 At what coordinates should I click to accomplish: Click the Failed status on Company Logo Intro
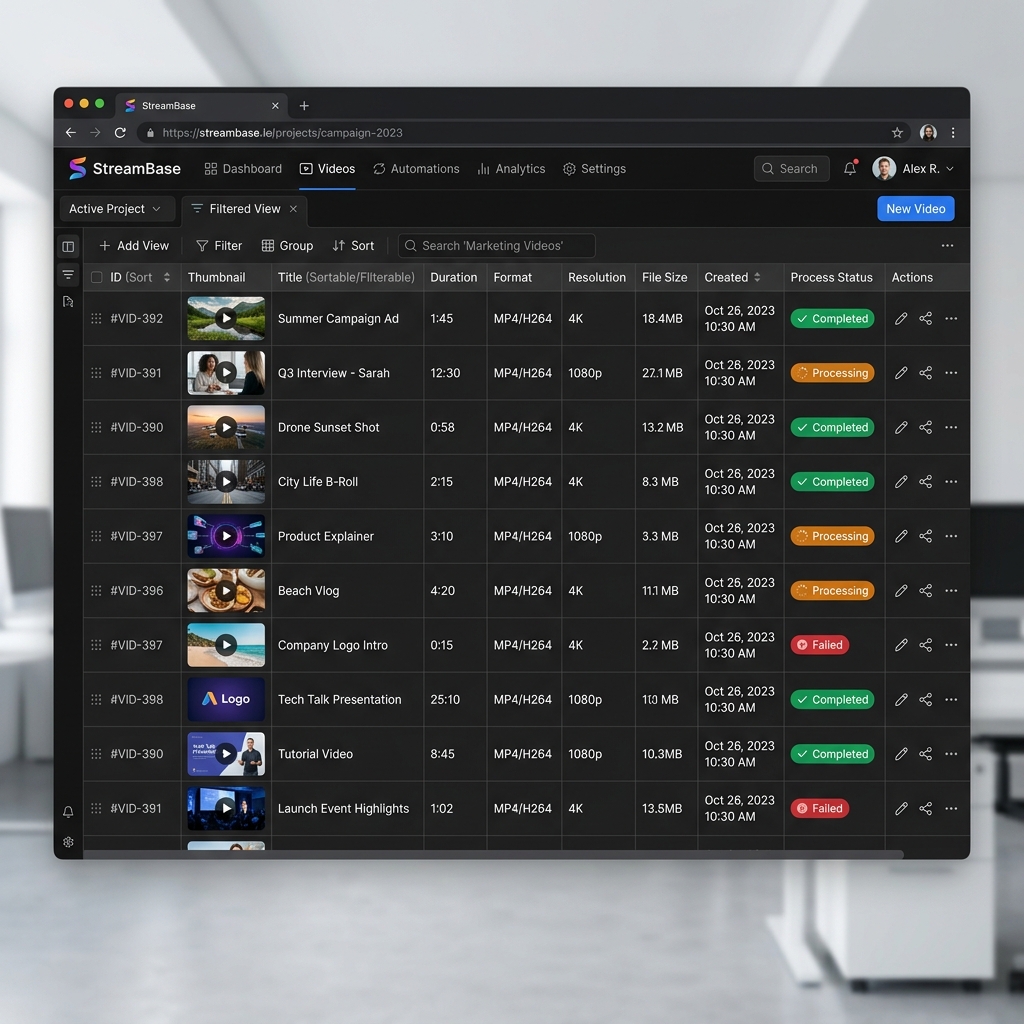(820, 645)
